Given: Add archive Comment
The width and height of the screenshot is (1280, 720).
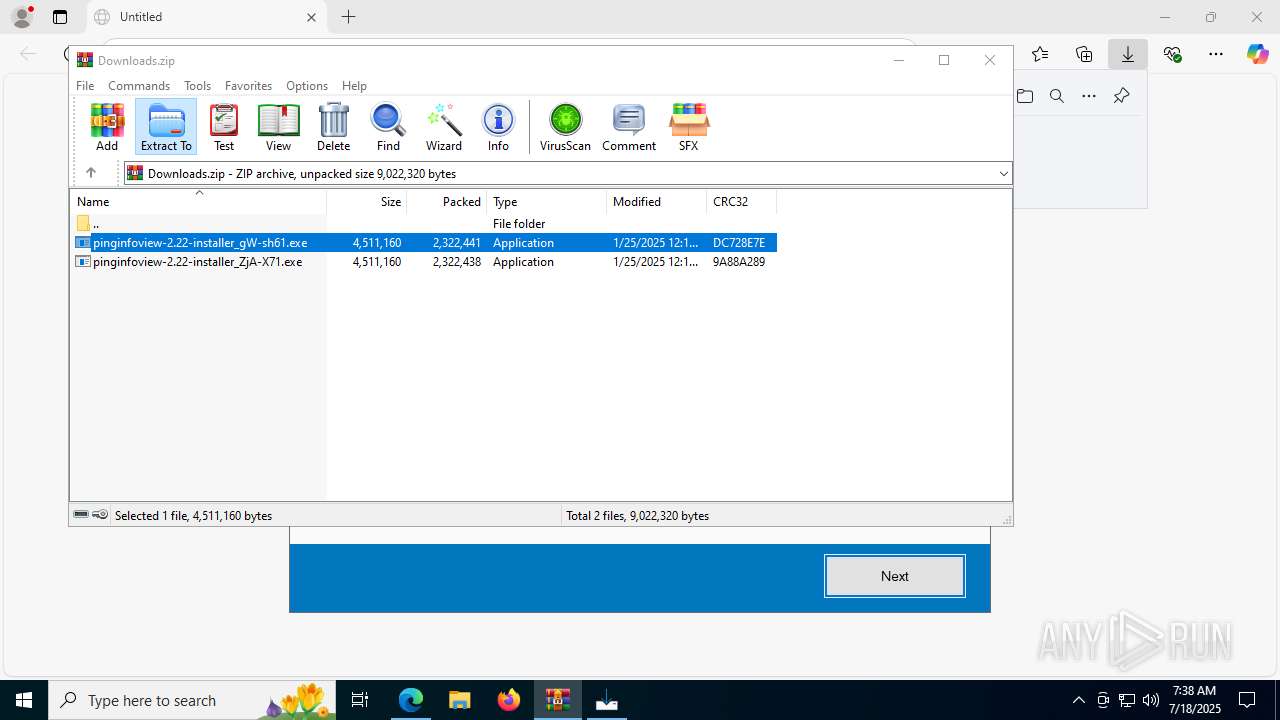Looking at the screenshot, I should coord(629,127).
